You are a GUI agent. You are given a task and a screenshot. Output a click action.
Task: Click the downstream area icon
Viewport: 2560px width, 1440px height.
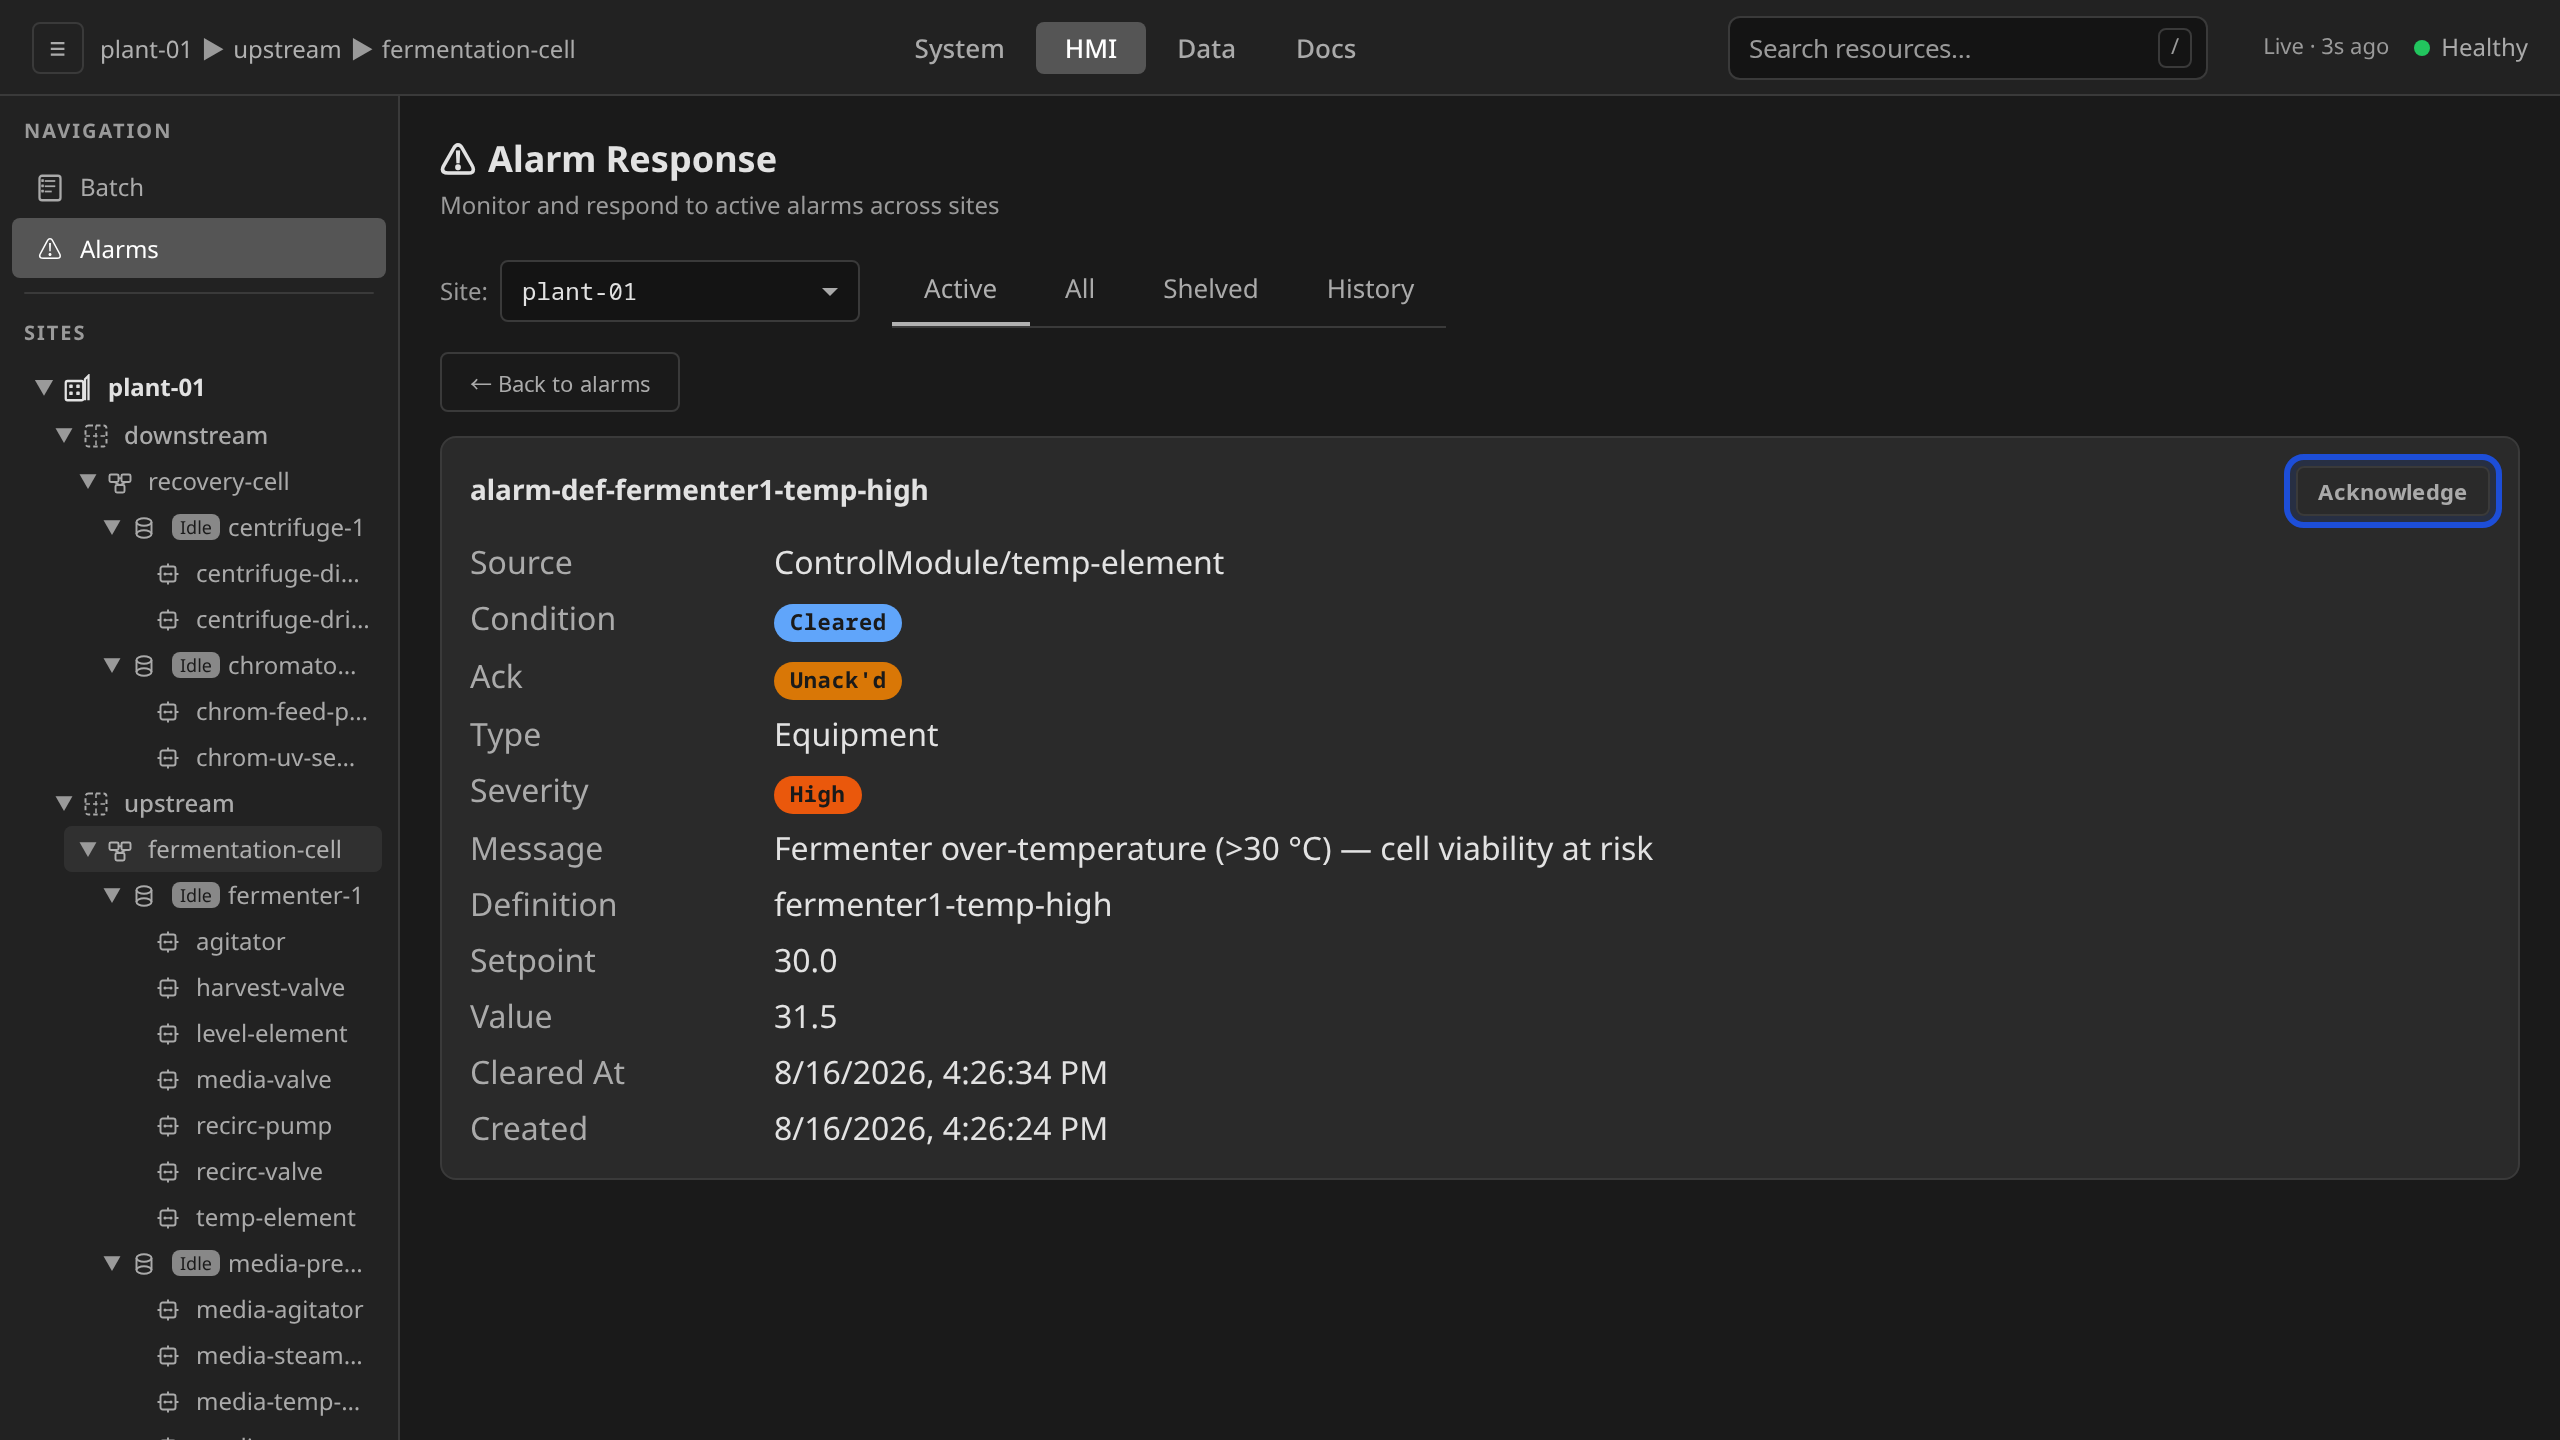click(x=96, y=436)
